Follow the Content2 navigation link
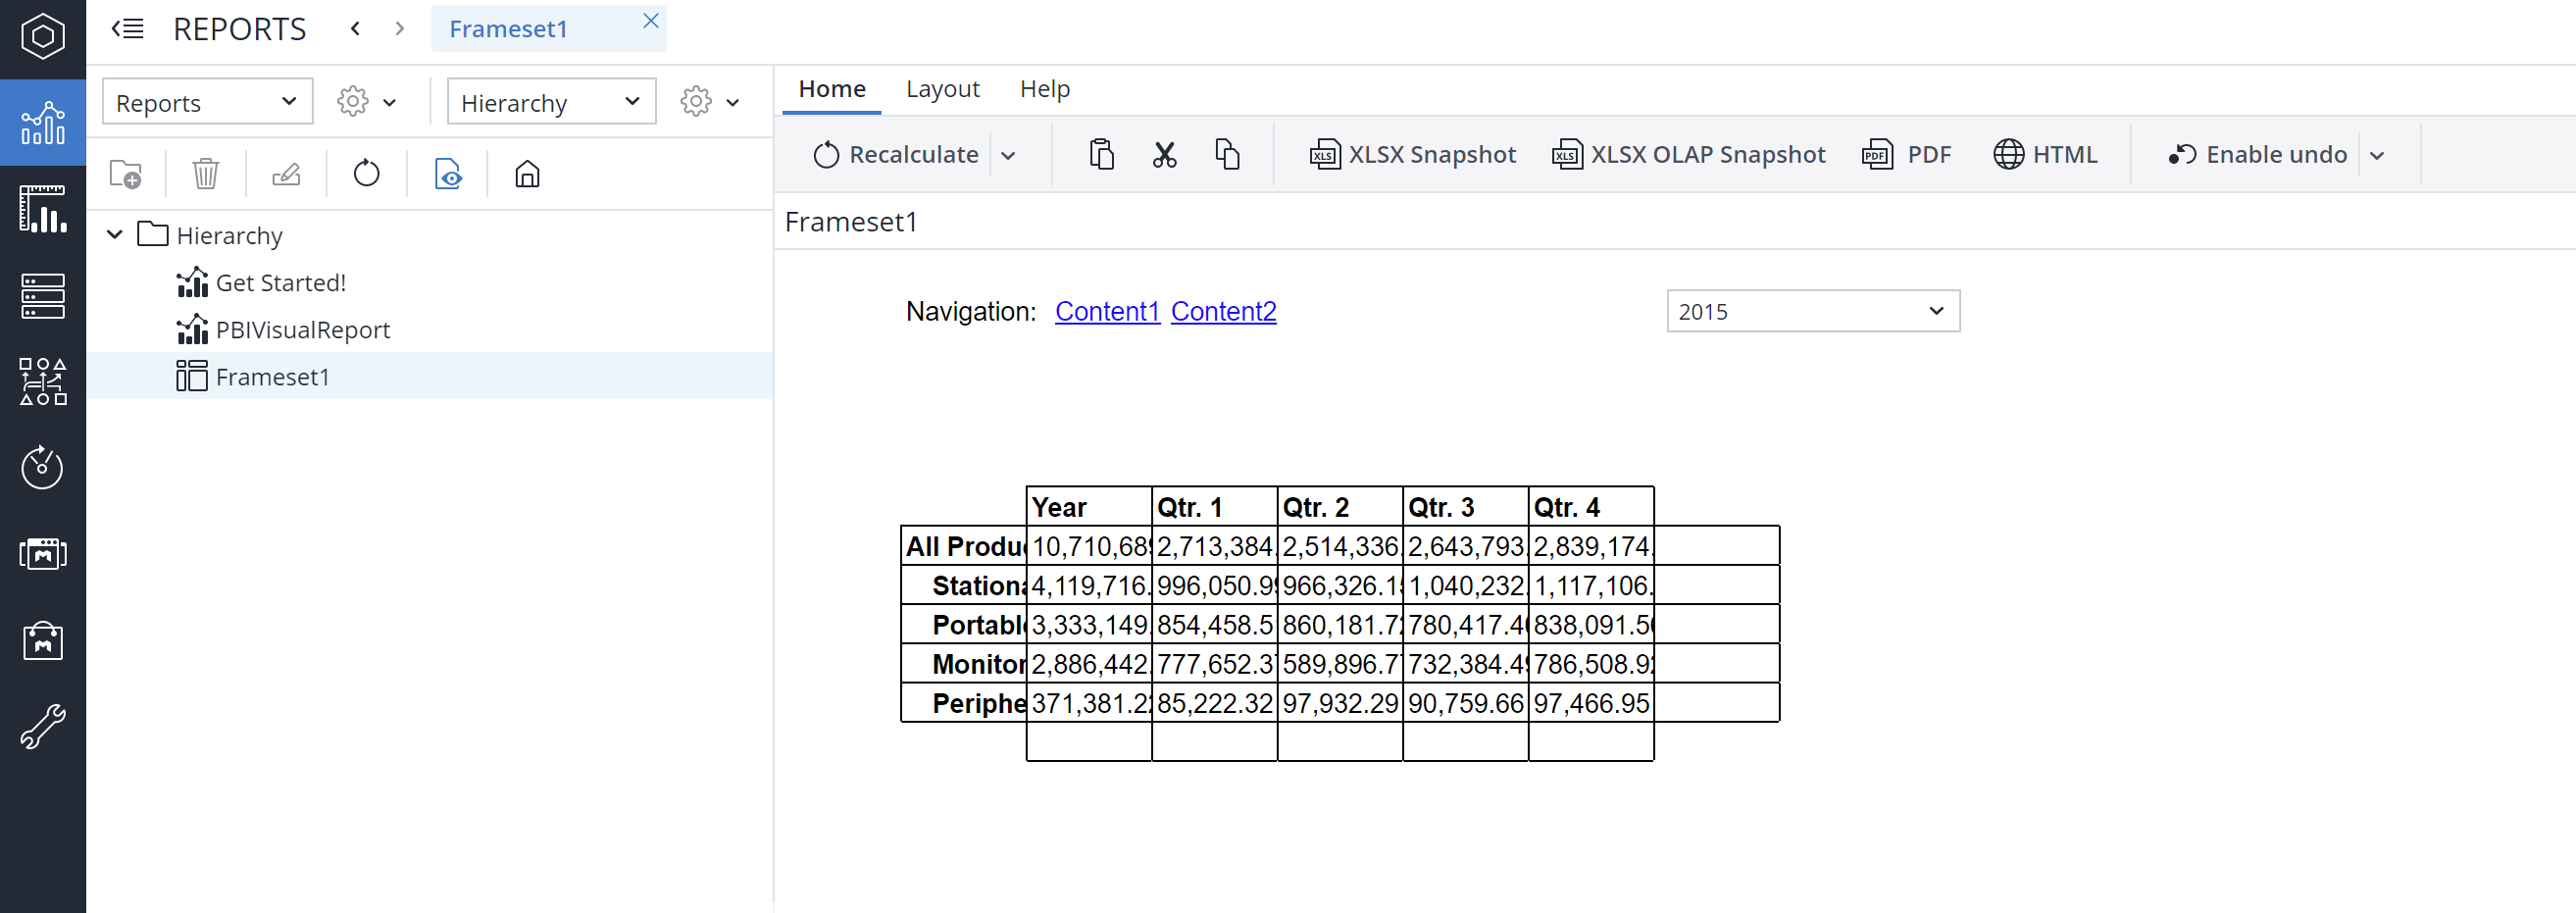 (x=1223, y=311)
